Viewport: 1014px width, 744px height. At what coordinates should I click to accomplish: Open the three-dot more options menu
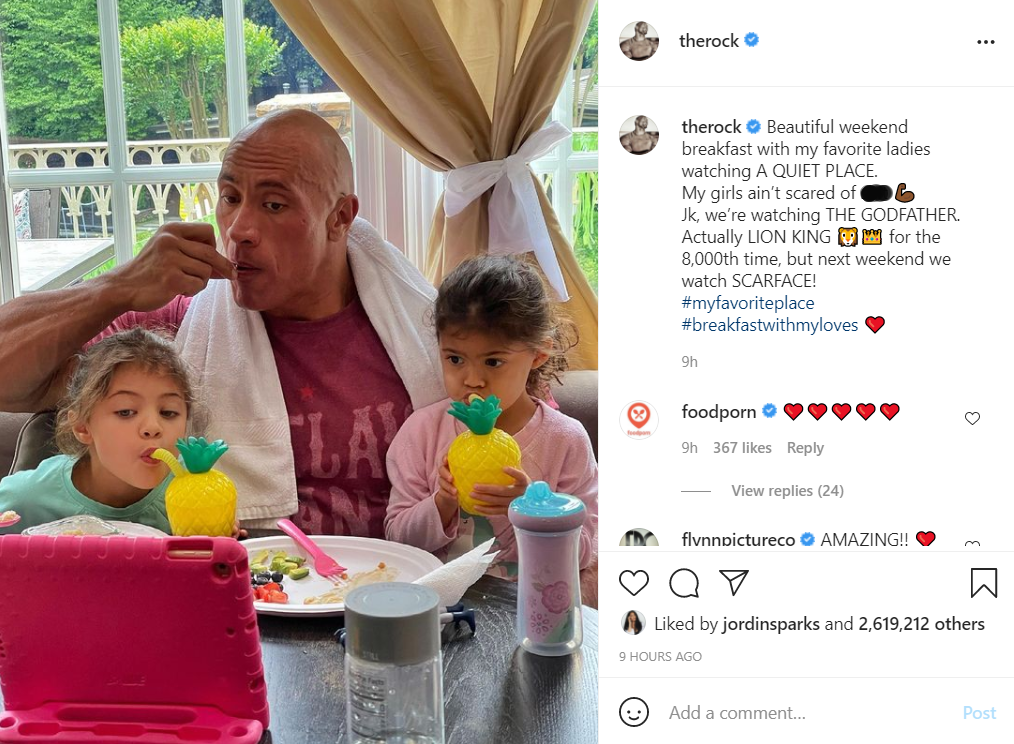click(986, 42)
